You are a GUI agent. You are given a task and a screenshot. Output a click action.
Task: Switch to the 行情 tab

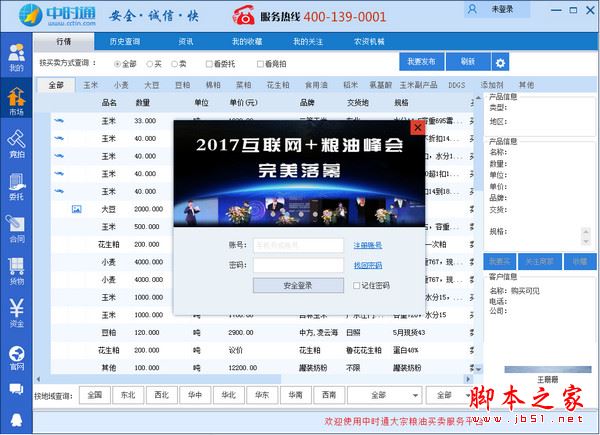[64, 42]
